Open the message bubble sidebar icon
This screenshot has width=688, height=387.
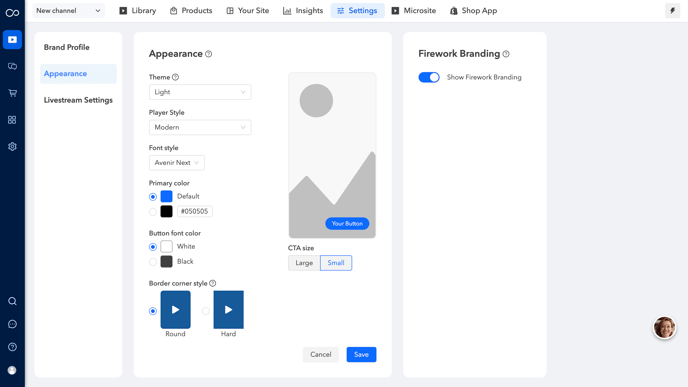point(12,324)
